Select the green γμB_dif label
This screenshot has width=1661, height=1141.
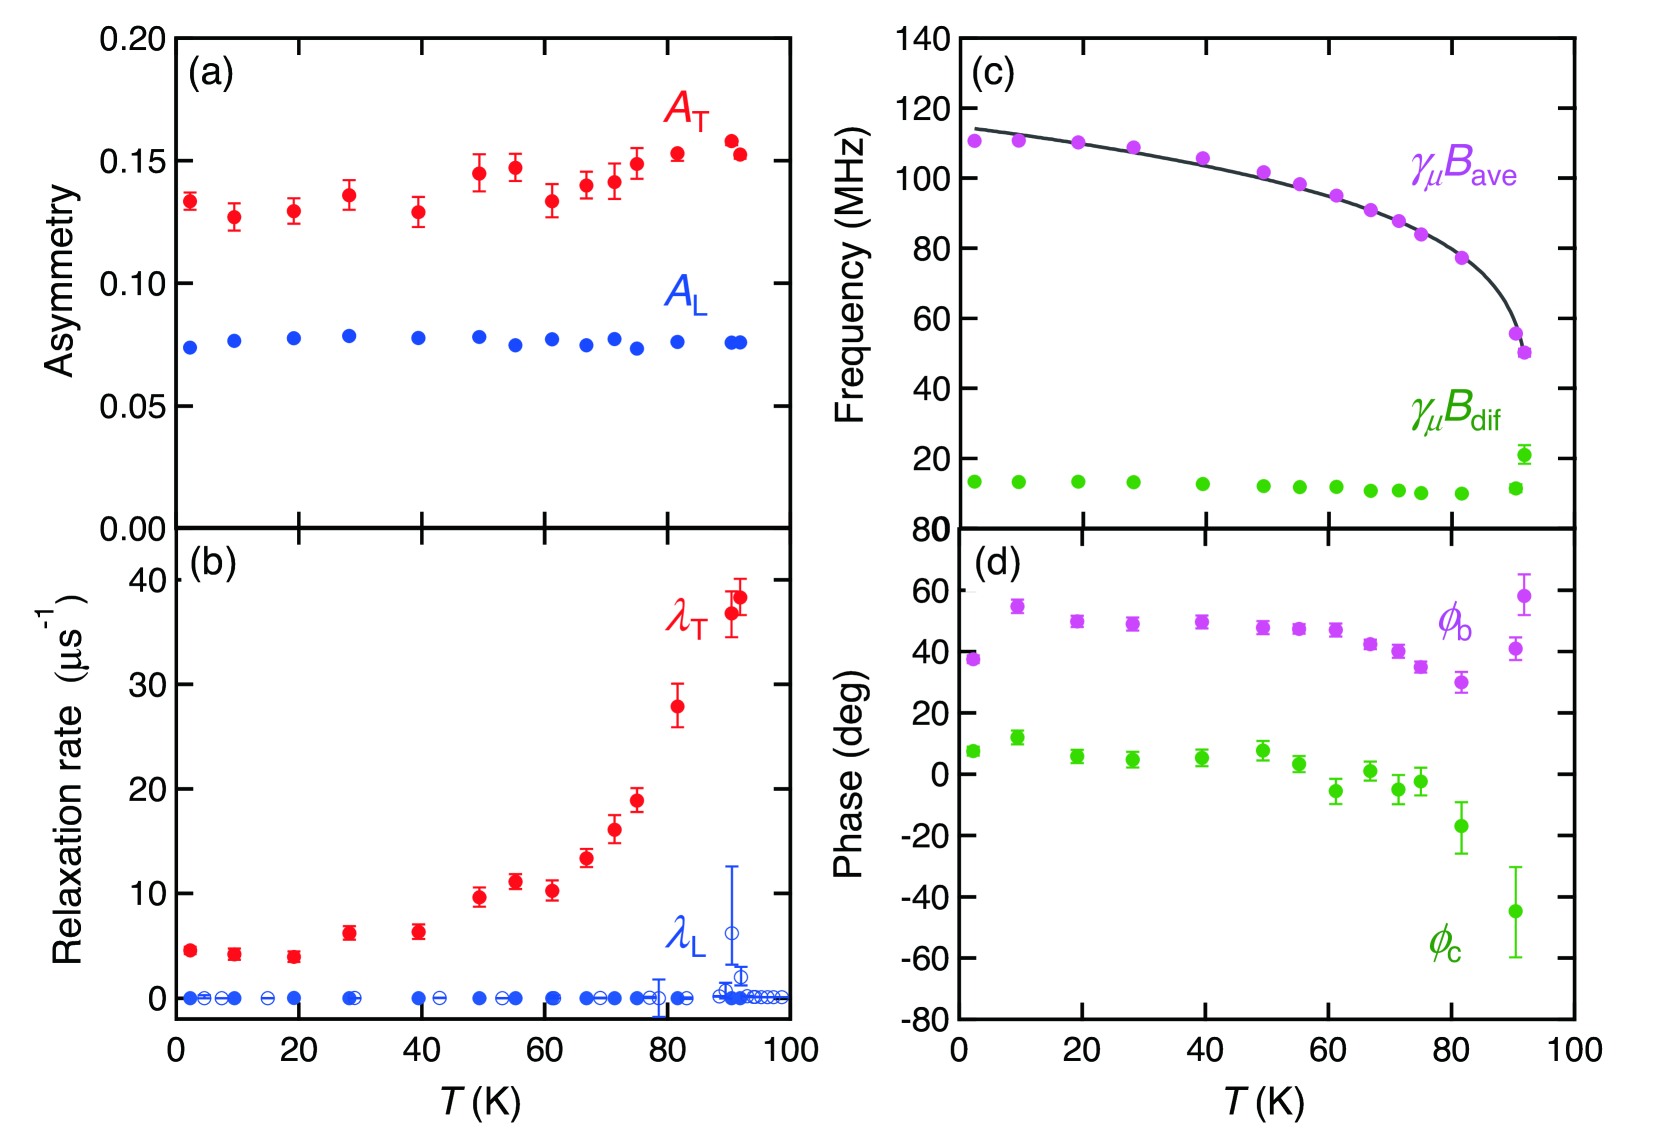[1455, 411]
